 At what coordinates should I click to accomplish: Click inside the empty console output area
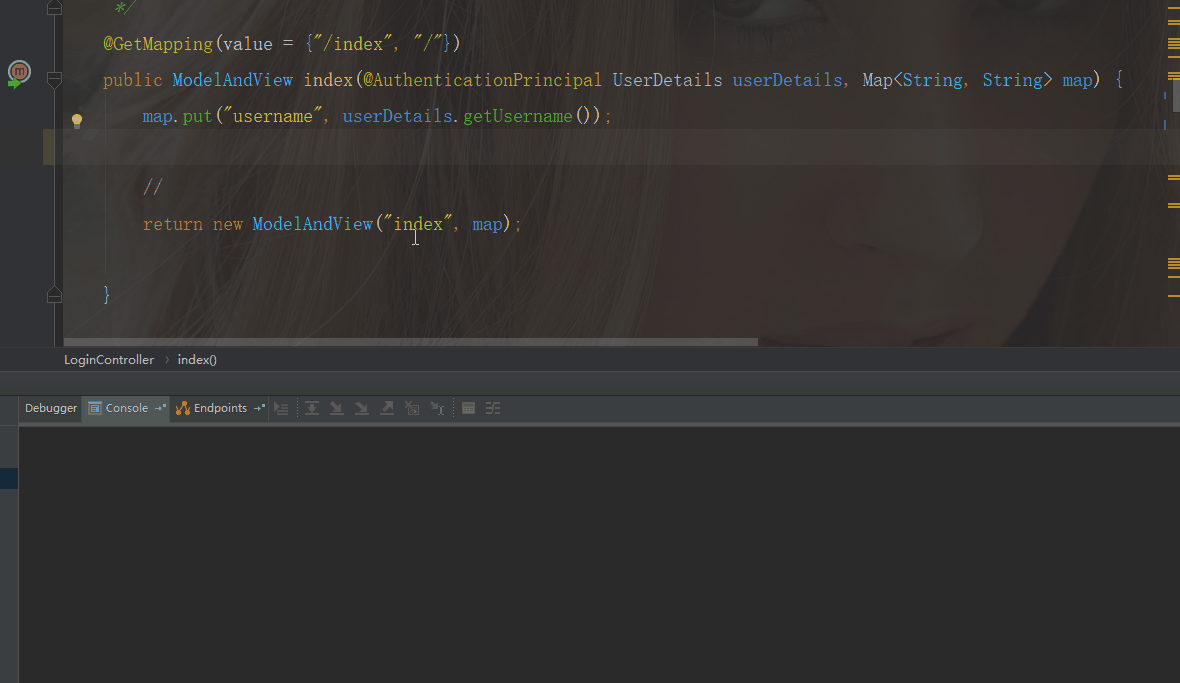(599, 554)
